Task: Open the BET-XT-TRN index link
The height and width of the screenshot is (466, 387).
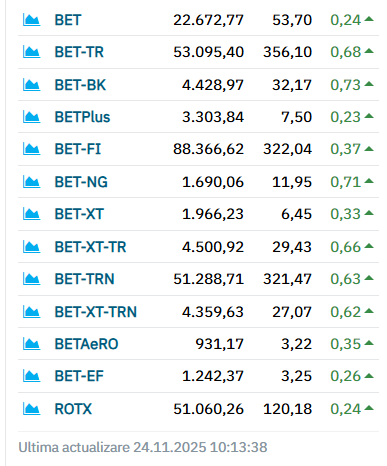Action: coord(96,312)
